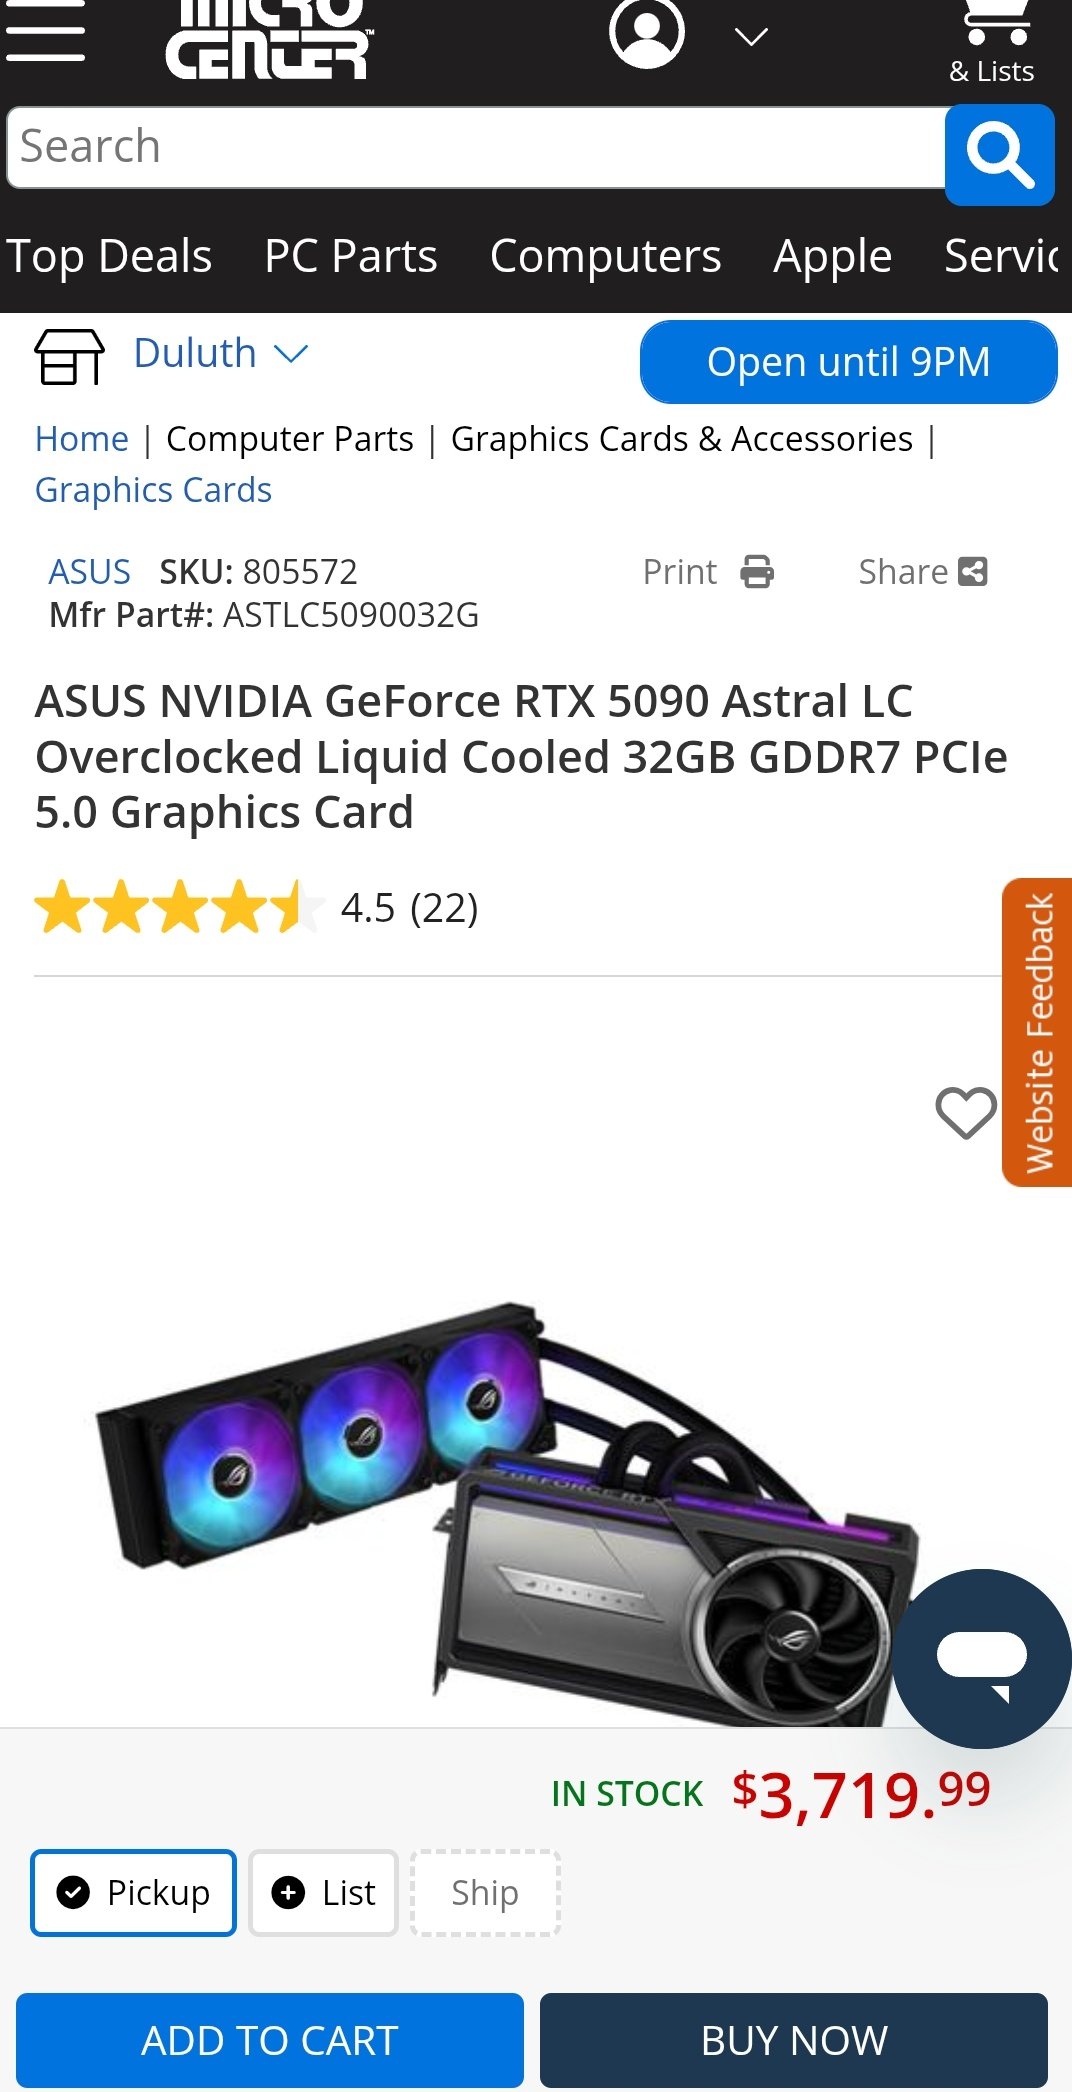The image size is (1072, 2092).
Task: Select the List option
Action: pos(323,1893)
